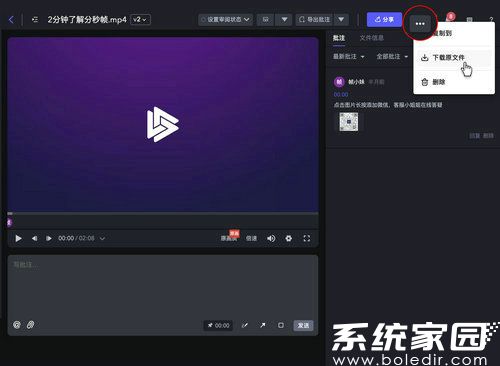Open the v2 version dropdown
500x366 pixels.
point(140,20)
